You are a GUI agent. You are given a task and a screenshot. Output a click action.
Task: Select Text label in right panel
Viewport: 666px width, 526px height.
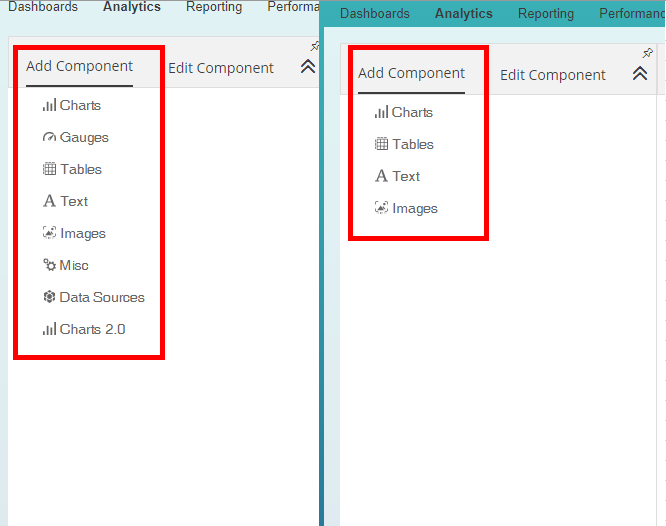pyautogui.click(x=406, y=176)
